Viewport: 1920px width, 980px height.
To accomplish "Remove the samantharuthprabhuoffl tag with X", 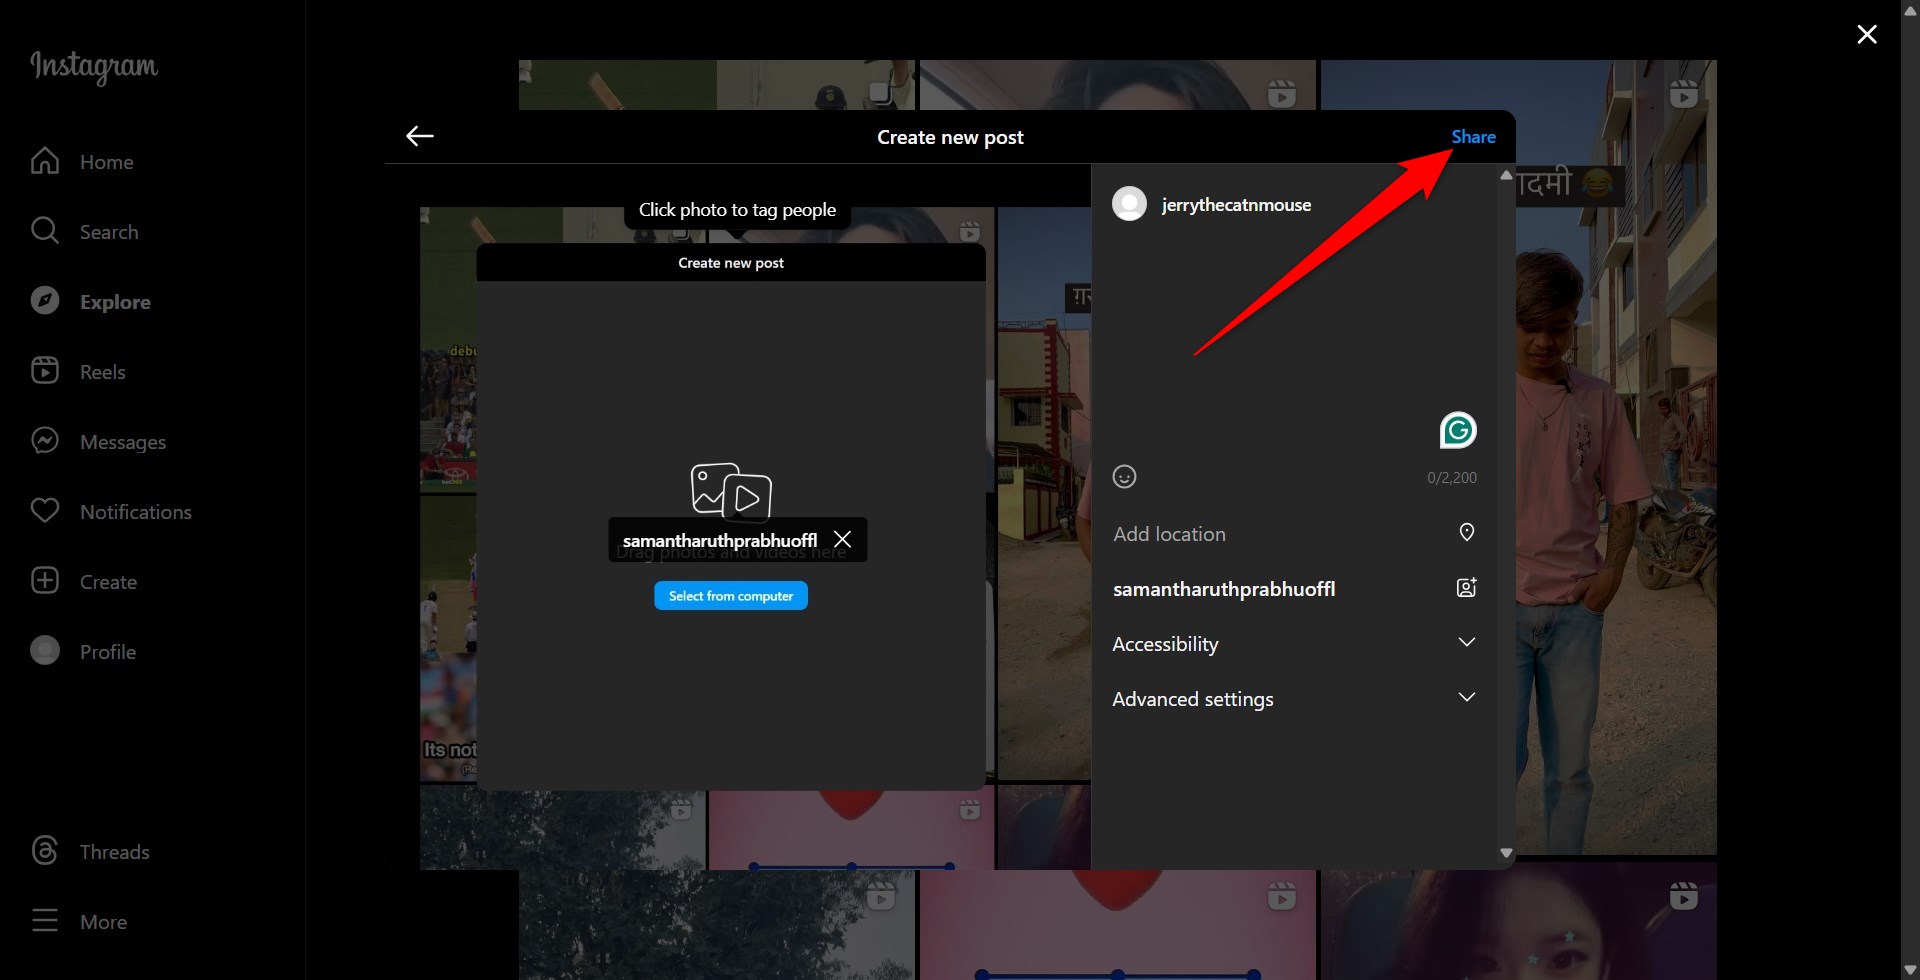I will [x=843, y=540].
